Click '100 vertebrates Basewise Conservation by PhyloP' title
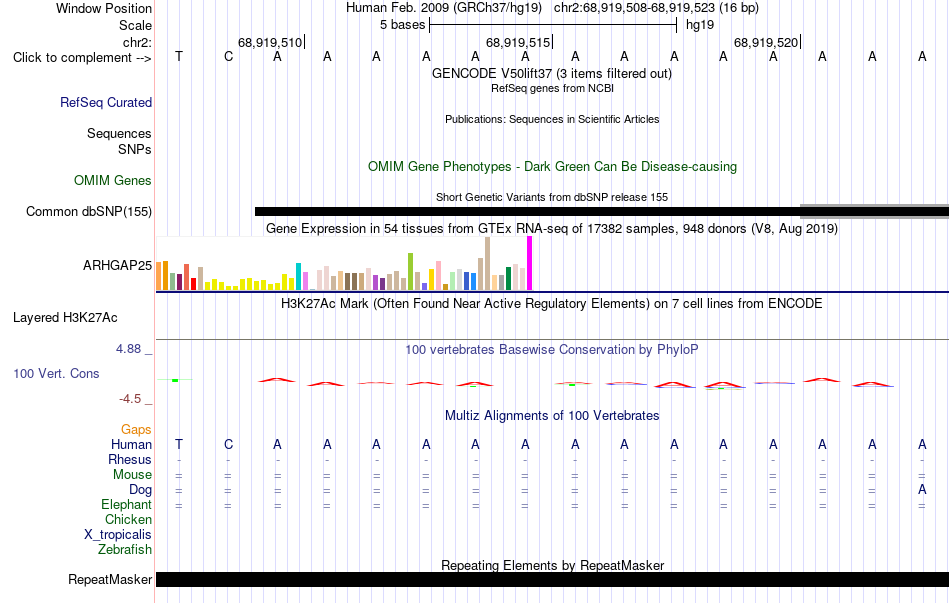 (552, 350)
